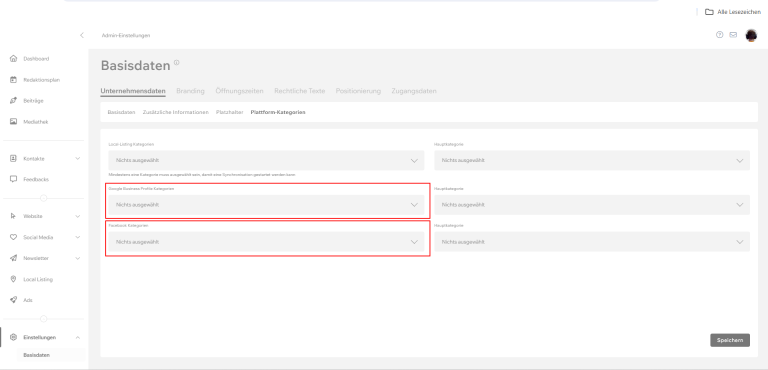This screenshot has height=370, width=768.
Task: Expand the Newsletter submenu chevron
Action: (77, 258)
